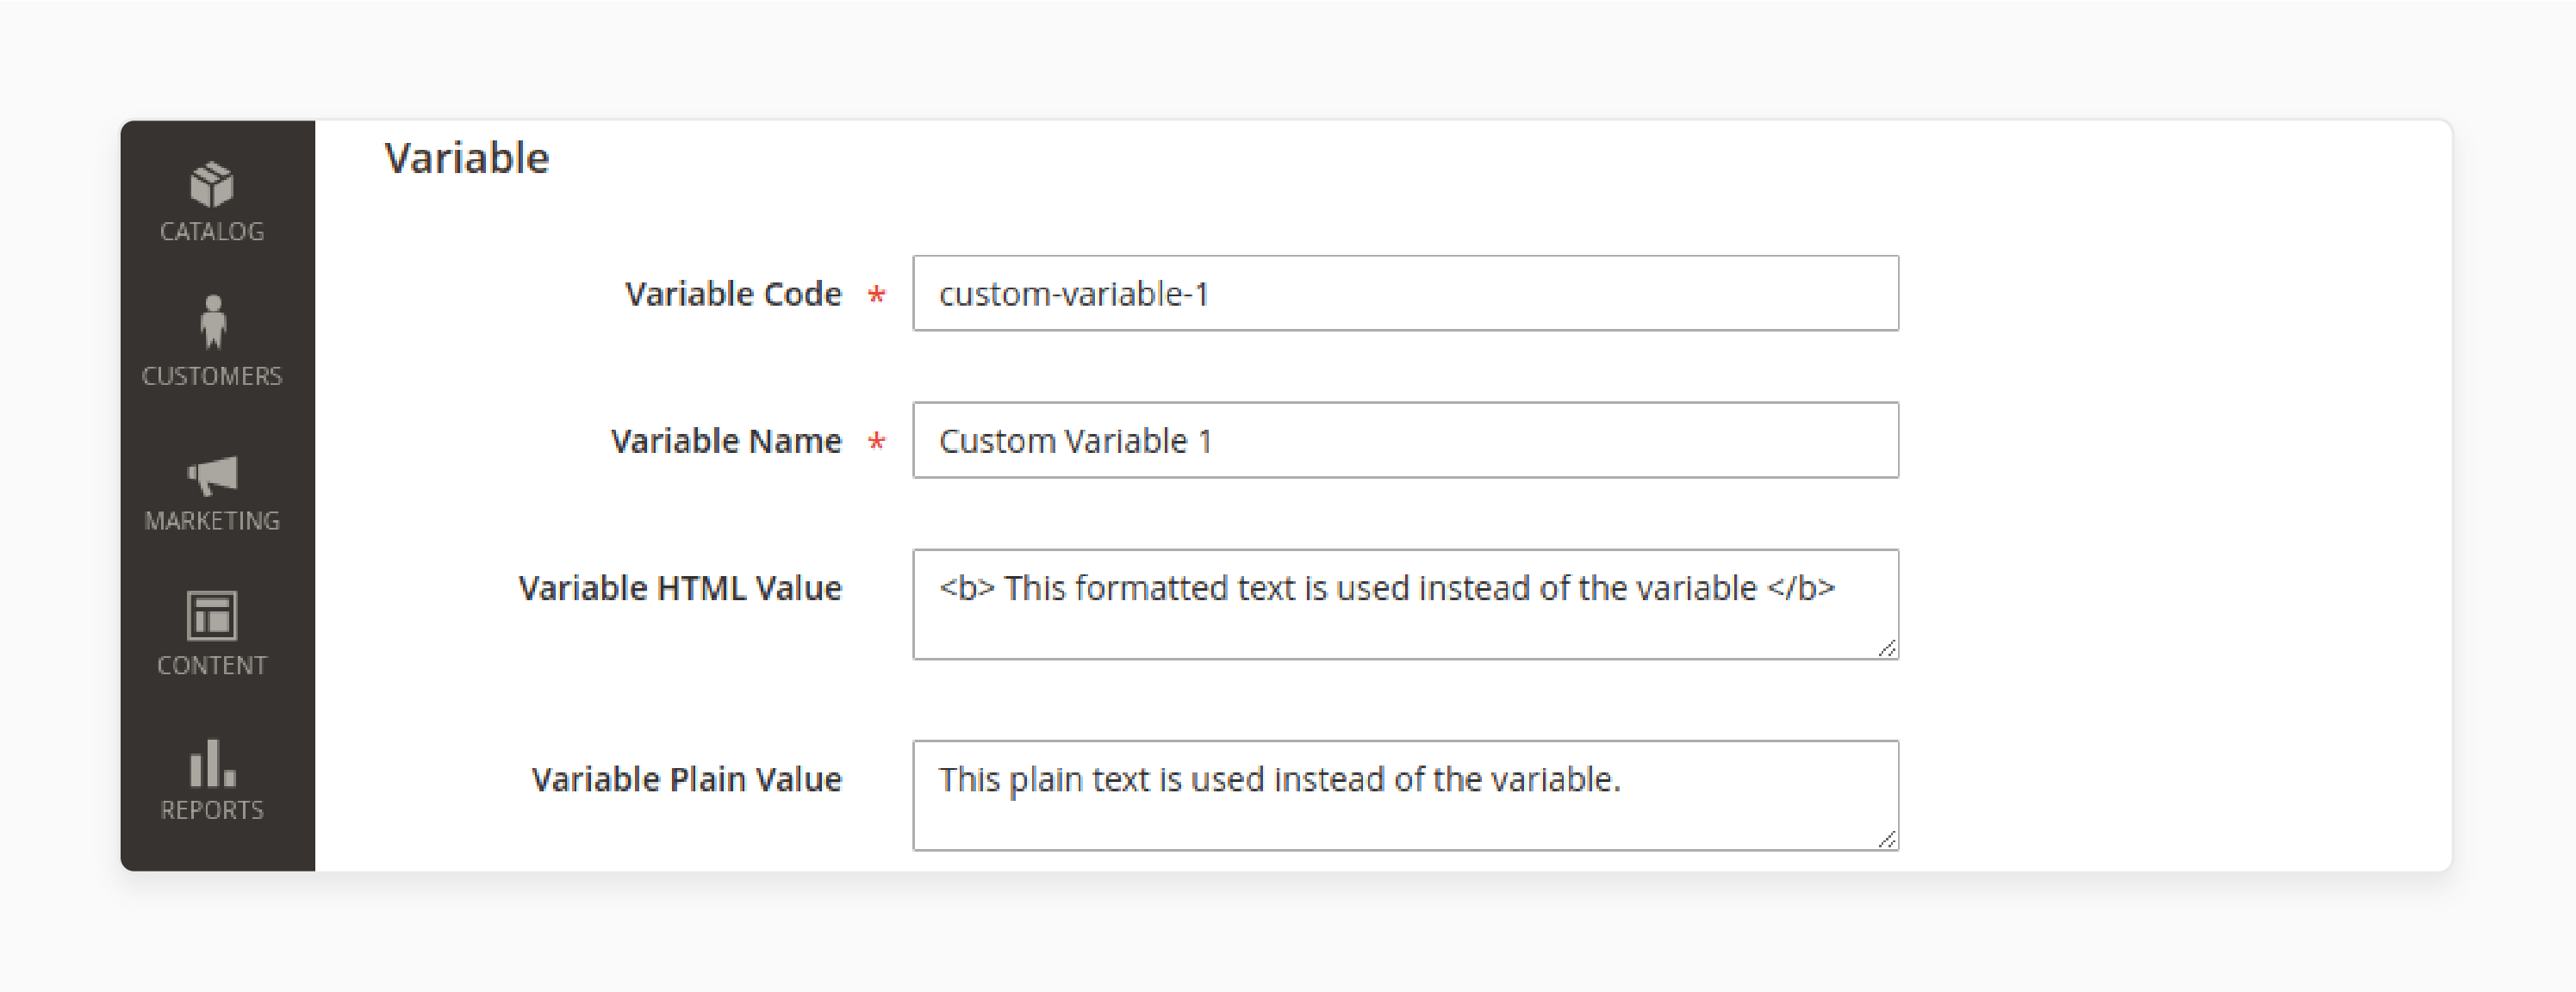This screenshot has width=2576, height=992.
Task: Click the Variable Code input field
Action: click(x=1405, y=293)
